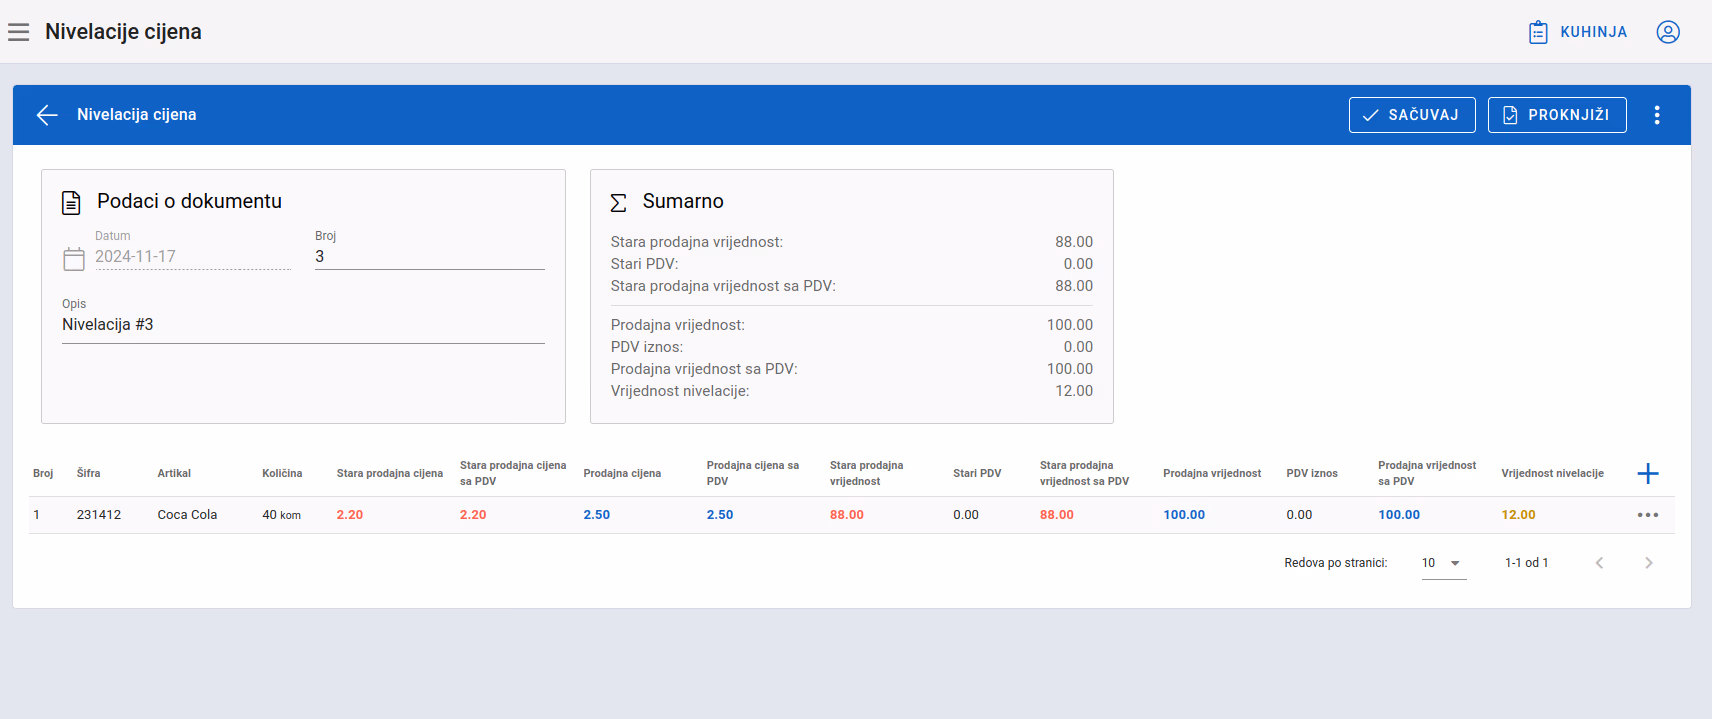Click the Artikal column header

pyautogui.click(x=174, y=473)
